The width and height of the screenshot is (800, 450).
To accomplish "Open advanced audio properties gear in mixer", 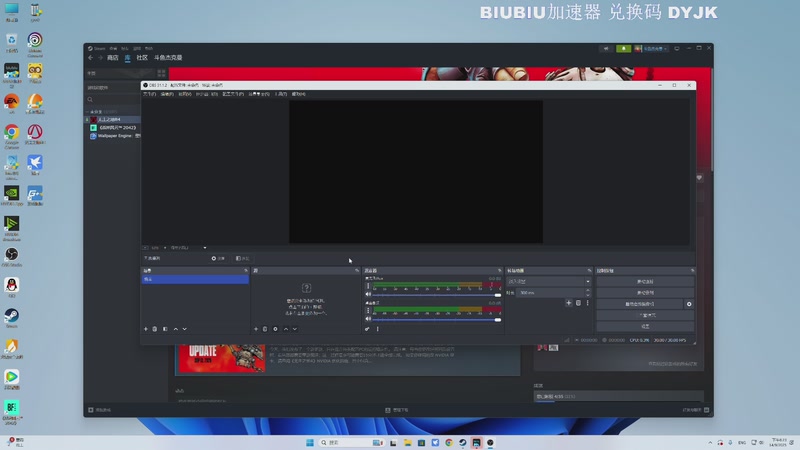I will (x=367, y=329).
